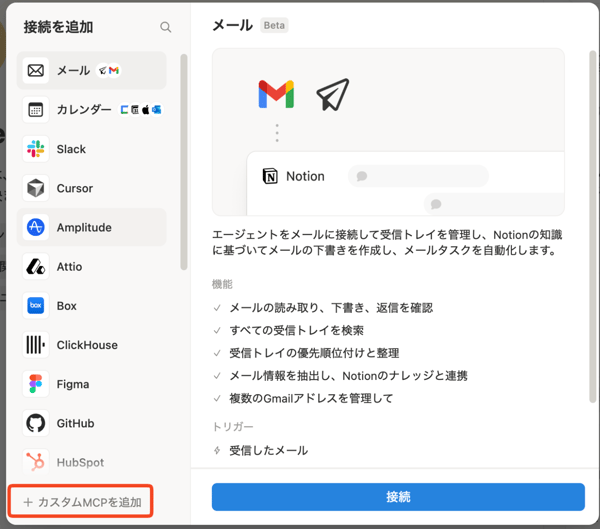Viewport: 600px width, 529px height.
Task: Click the Slack logo icon
Action: click(36, 149)
